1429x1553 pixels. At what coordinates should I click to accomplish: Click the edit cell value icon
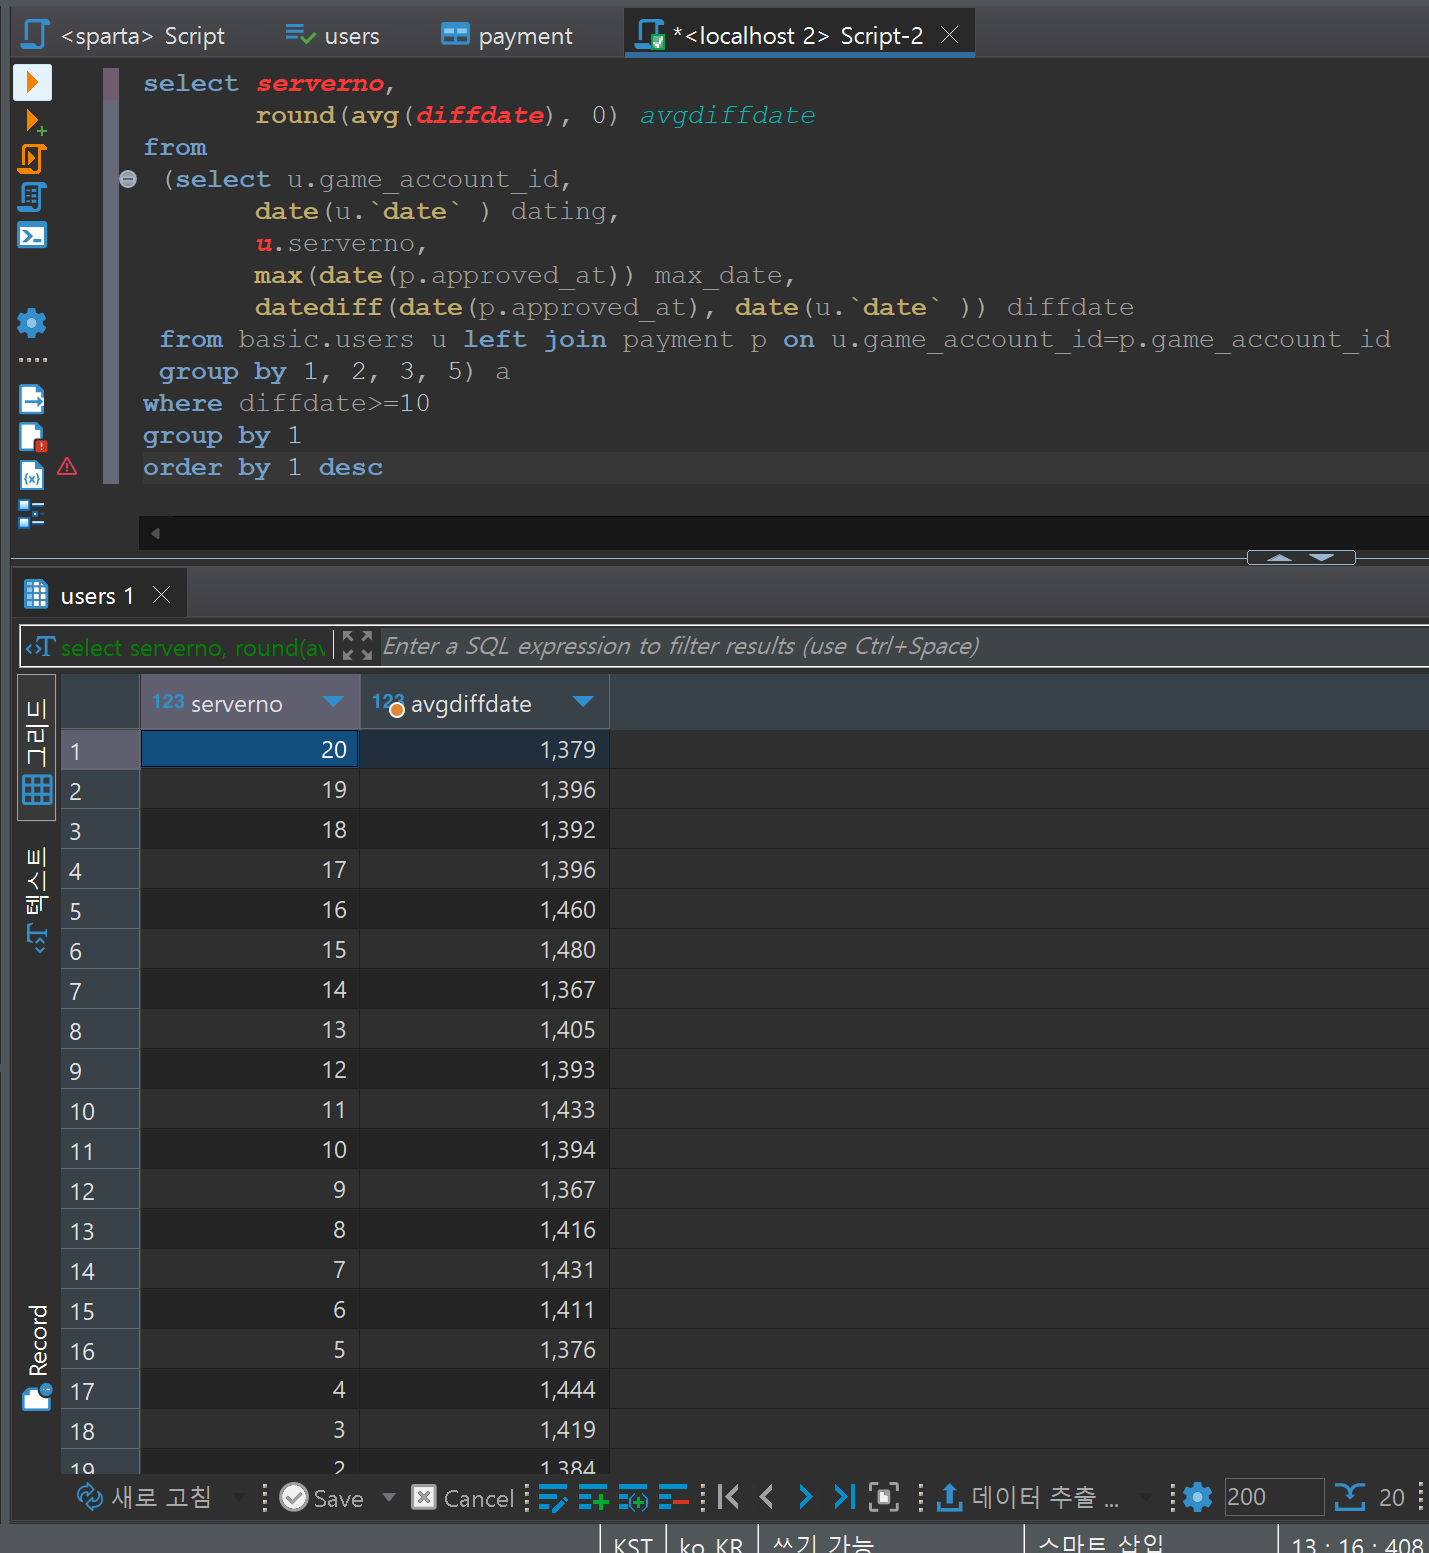553,1497
